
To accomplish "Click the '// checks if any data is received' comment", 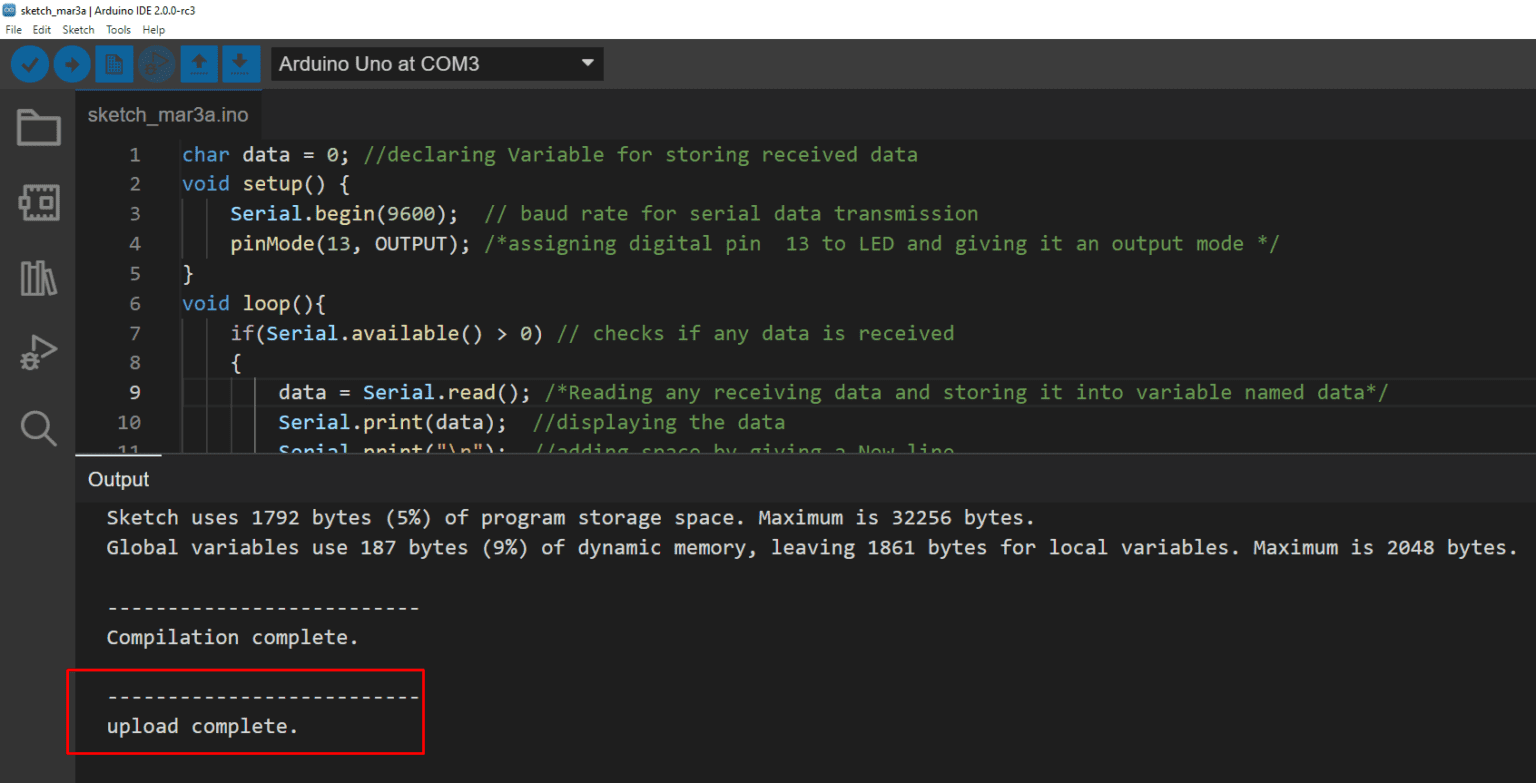I will coord(755,333).
